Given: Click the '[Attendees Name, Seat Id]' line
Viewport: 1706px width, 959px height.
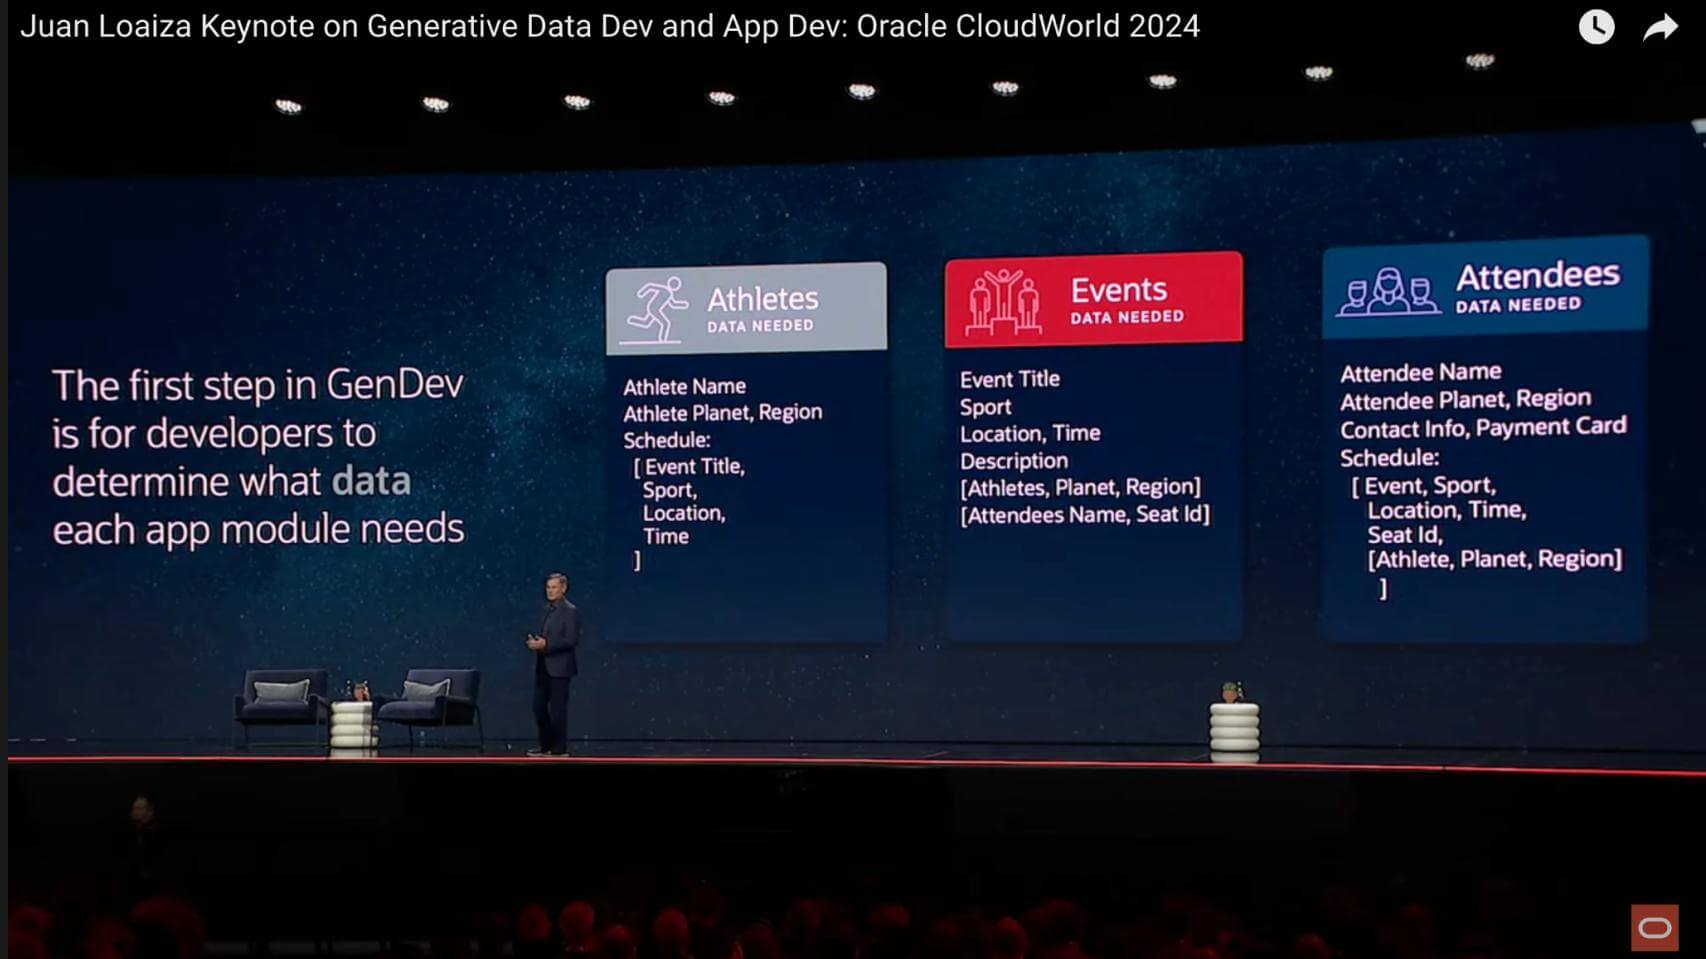Looking at the screenshot, I should point(1084,515).
